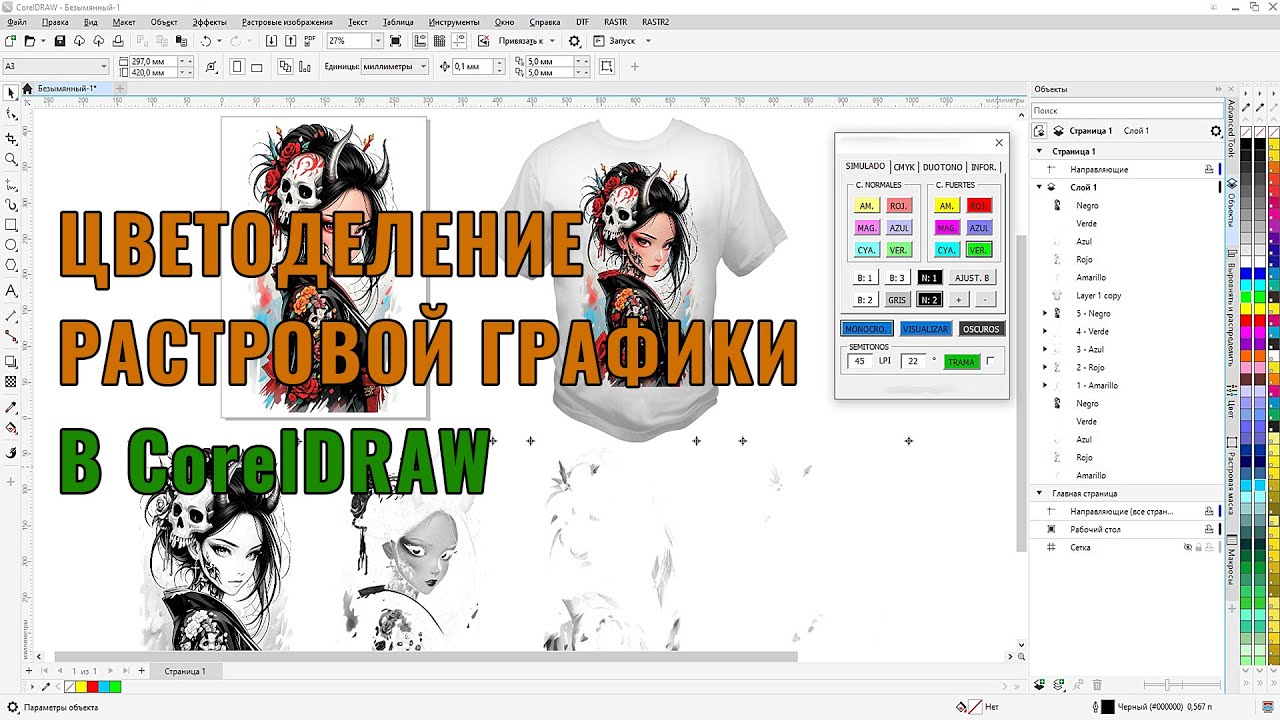Open the Растровые изображения menu

point(287,22)
